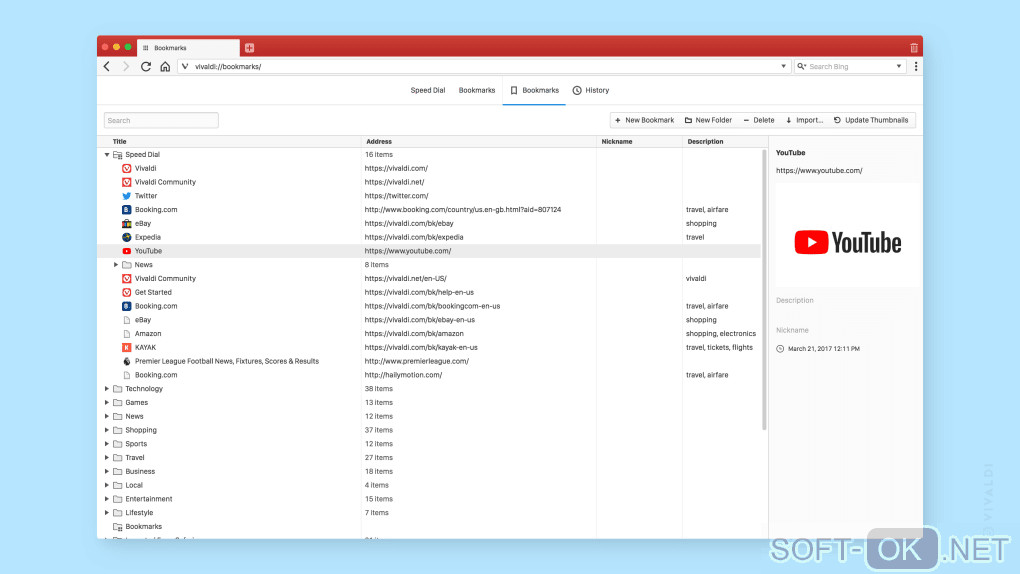Open the search engine dropdown arrow

click(x=899, y=66)
